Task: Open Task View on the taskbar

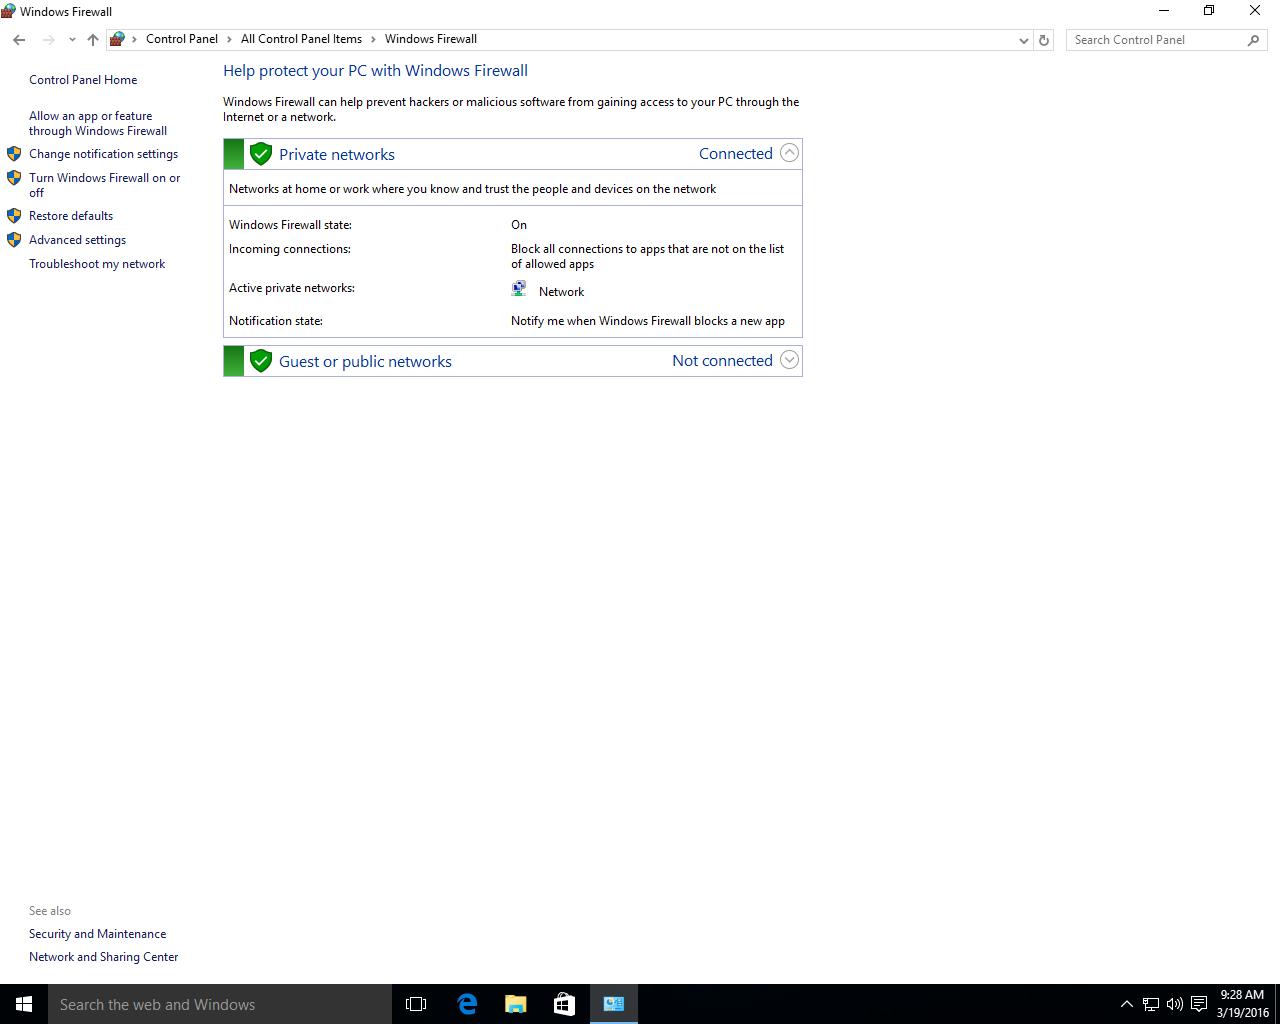Action: (x=416, y=1004)
